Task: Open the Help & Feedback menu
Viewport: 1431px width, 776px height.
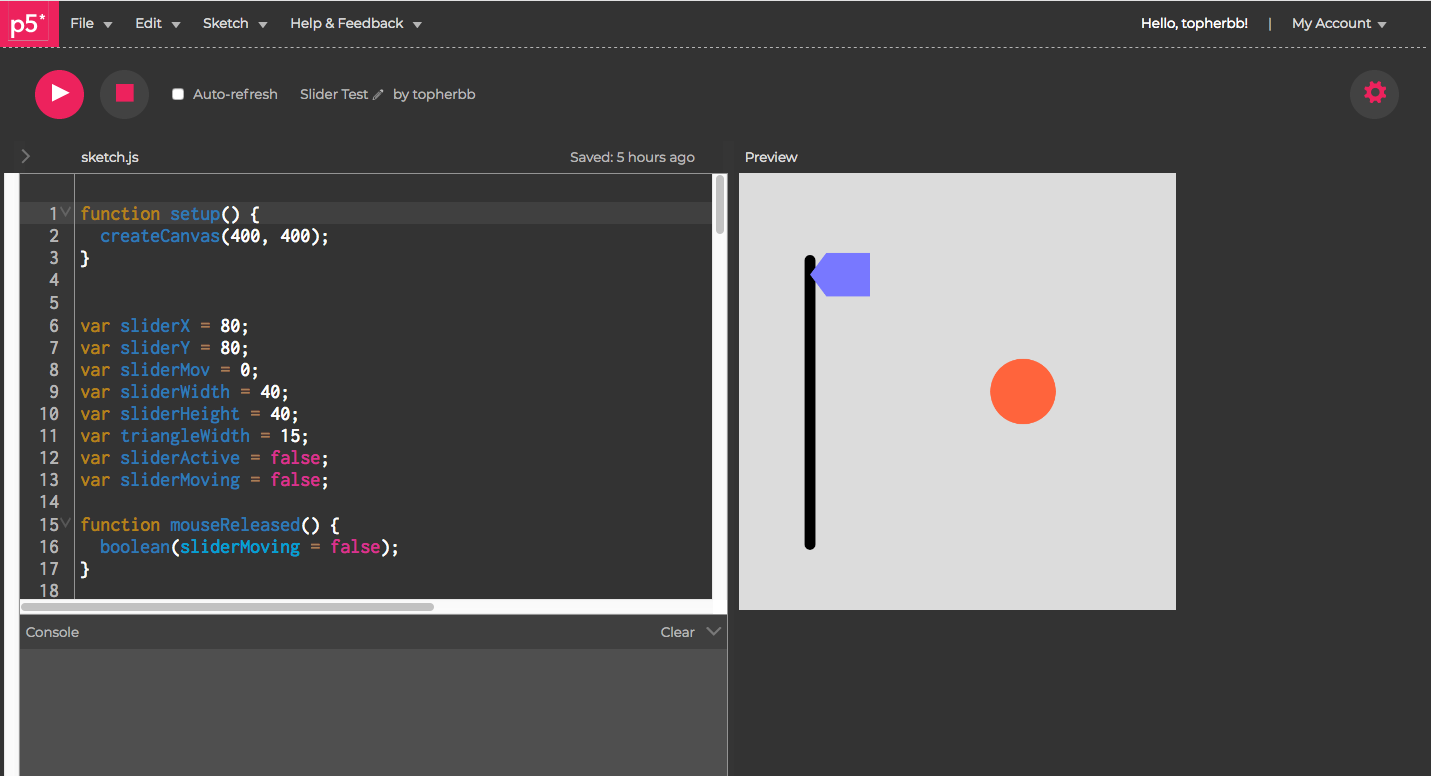Action: [x=356, y=23]
